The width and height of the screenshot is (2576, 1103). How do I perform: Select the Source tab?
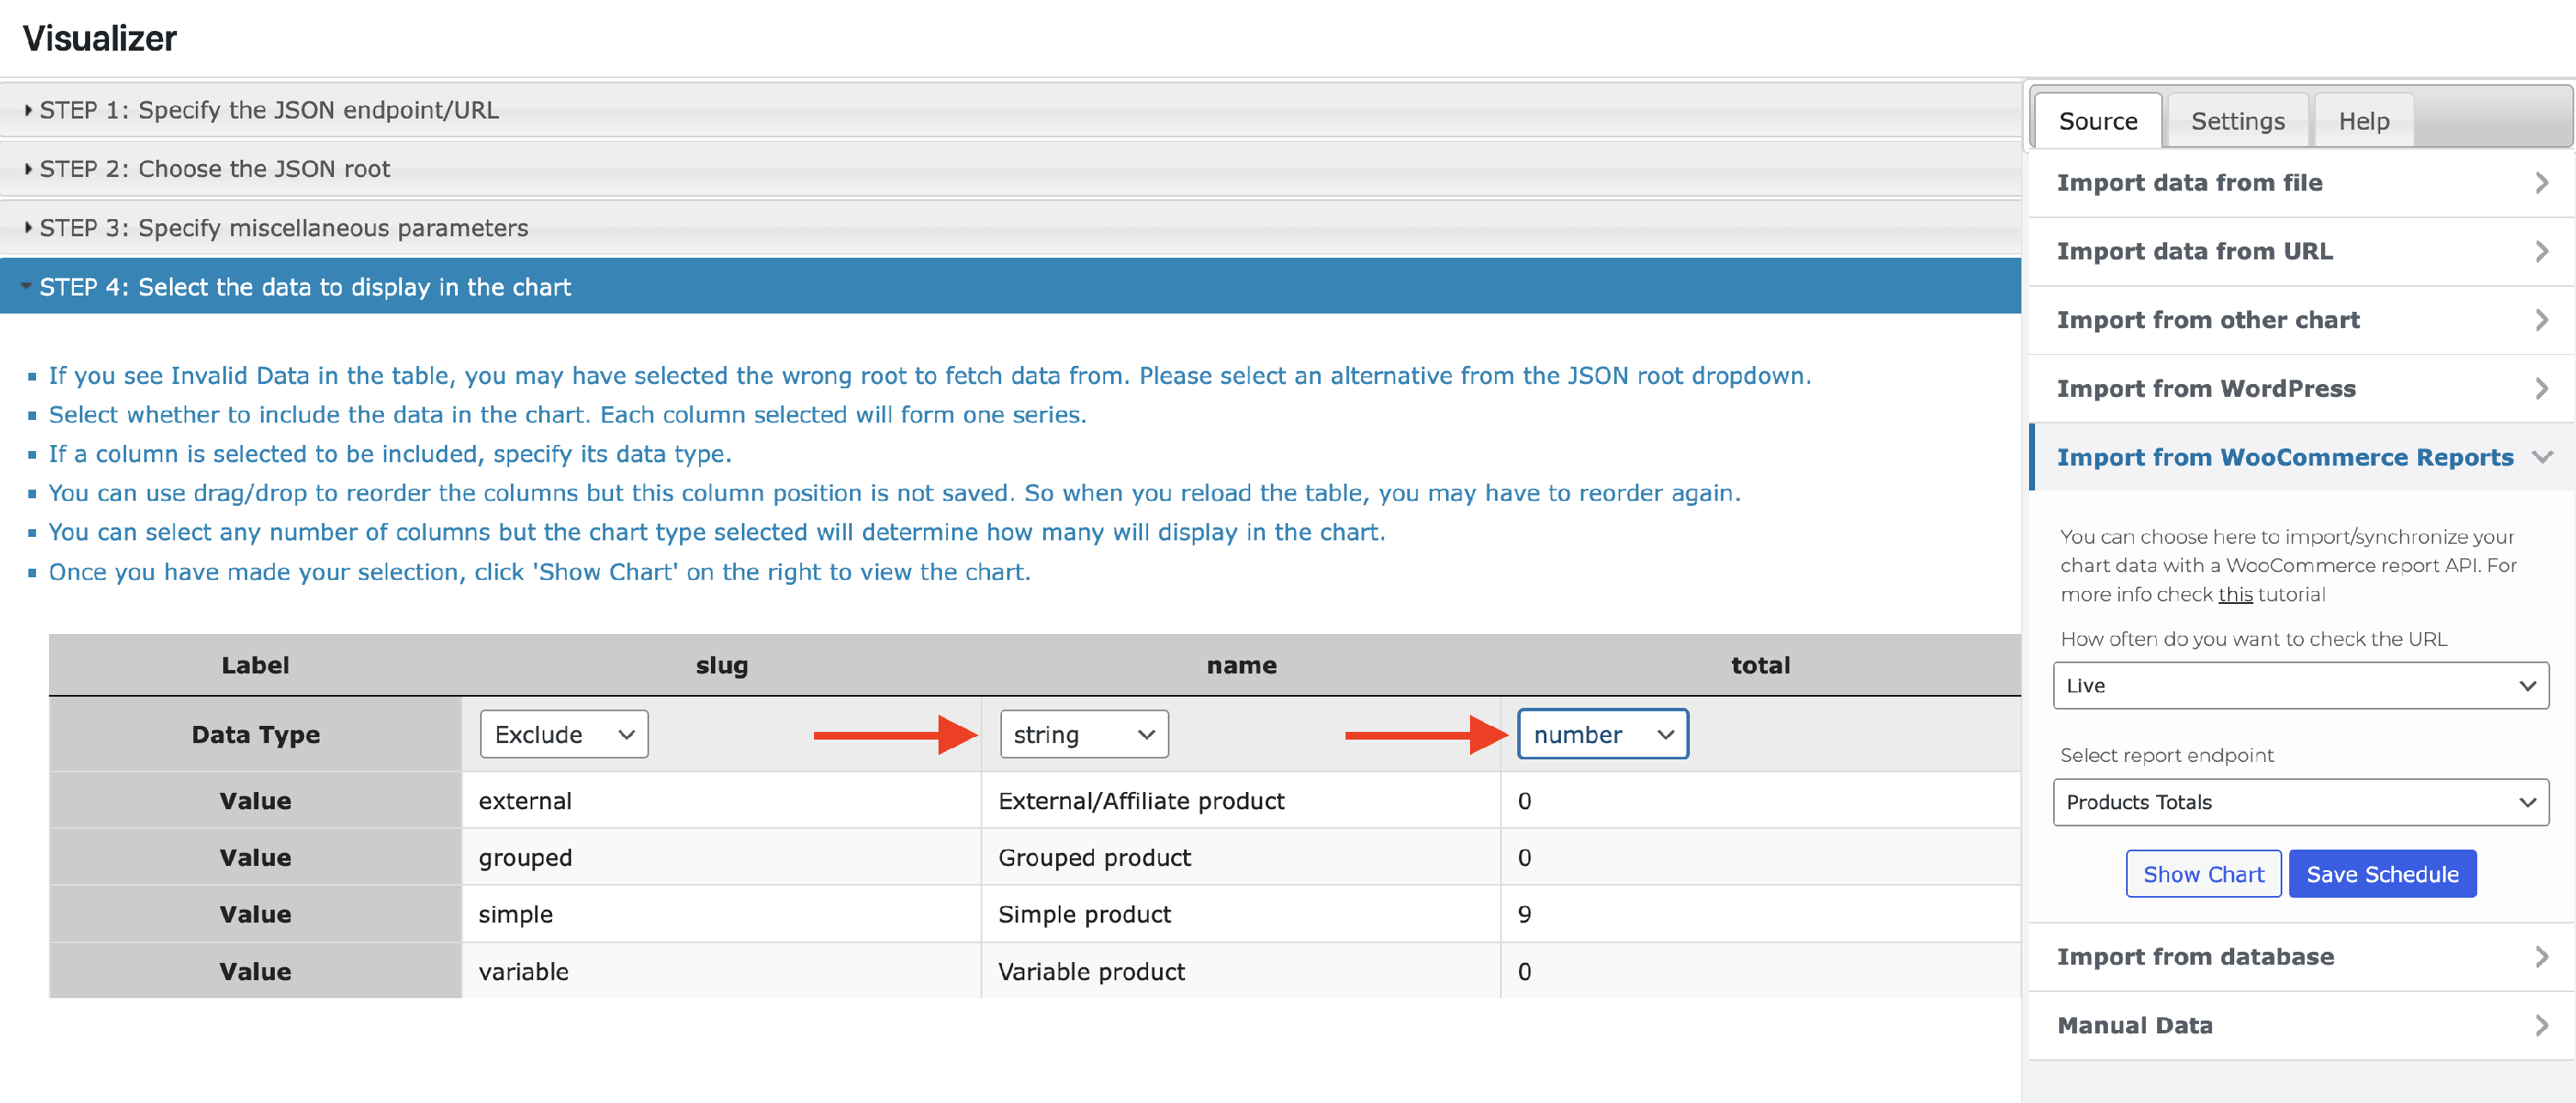click(x=2097, y=121)
